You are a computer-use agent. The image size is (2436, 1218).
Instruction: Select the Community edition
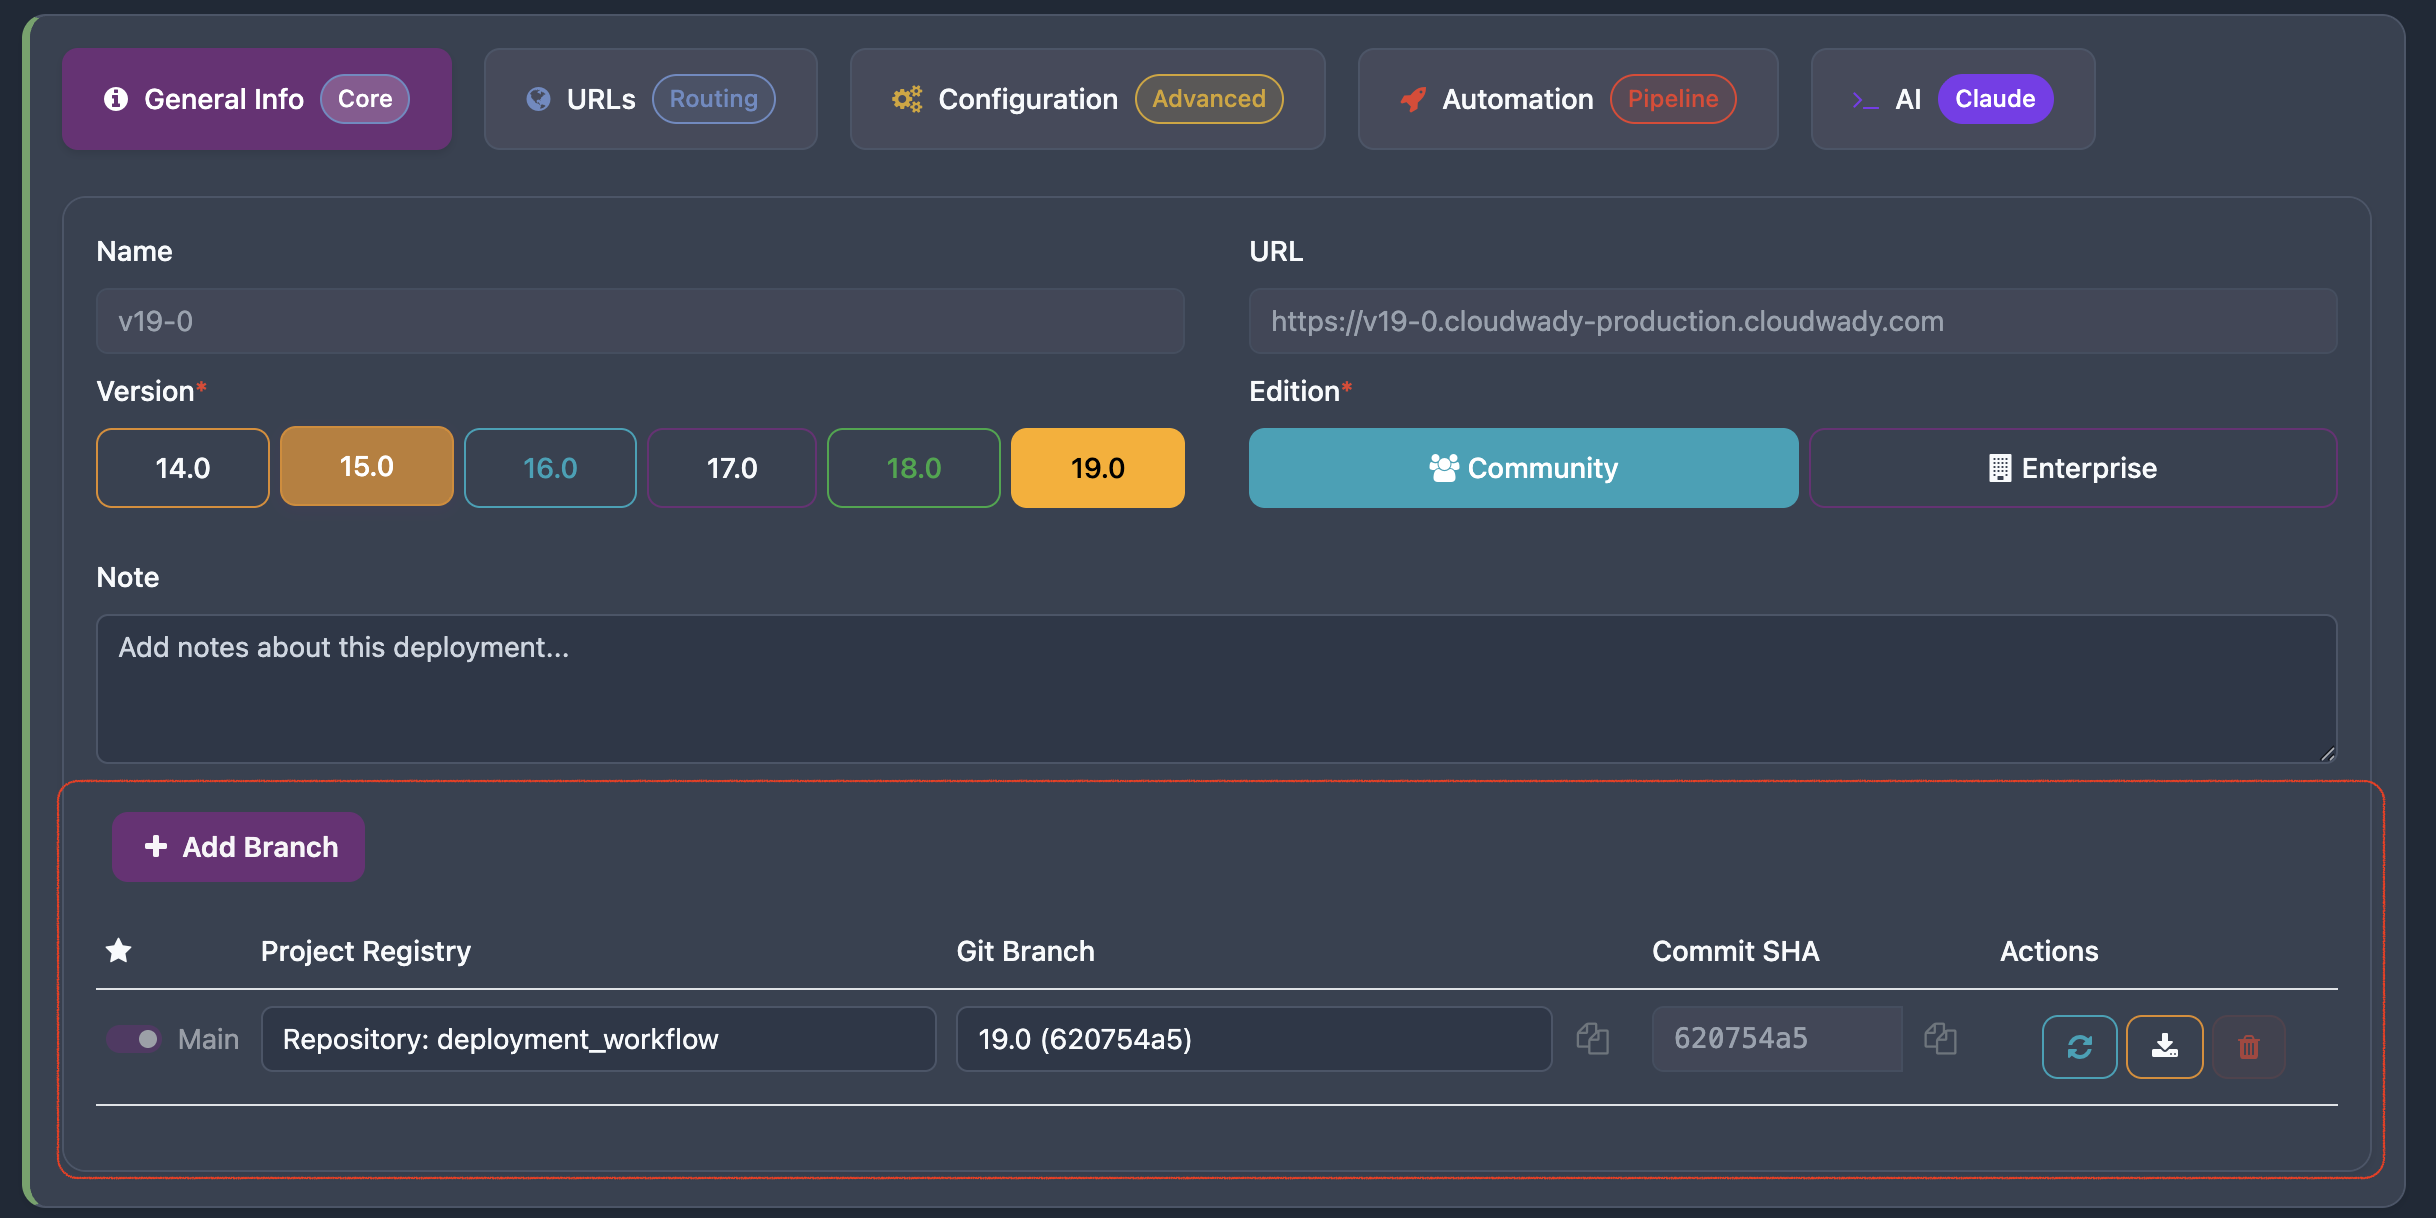tap(1523, 467)
